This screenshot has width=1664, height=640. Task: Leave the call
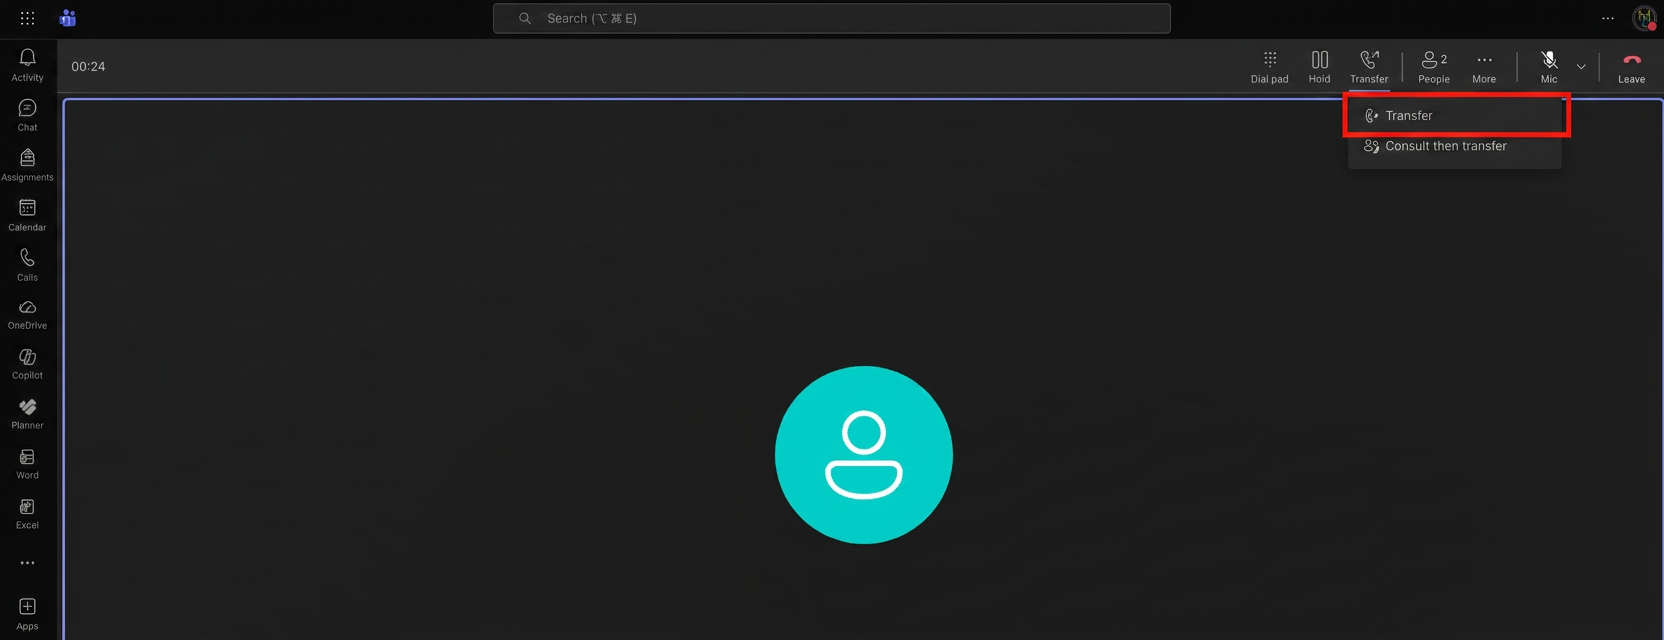click(x=1631, y=67)
